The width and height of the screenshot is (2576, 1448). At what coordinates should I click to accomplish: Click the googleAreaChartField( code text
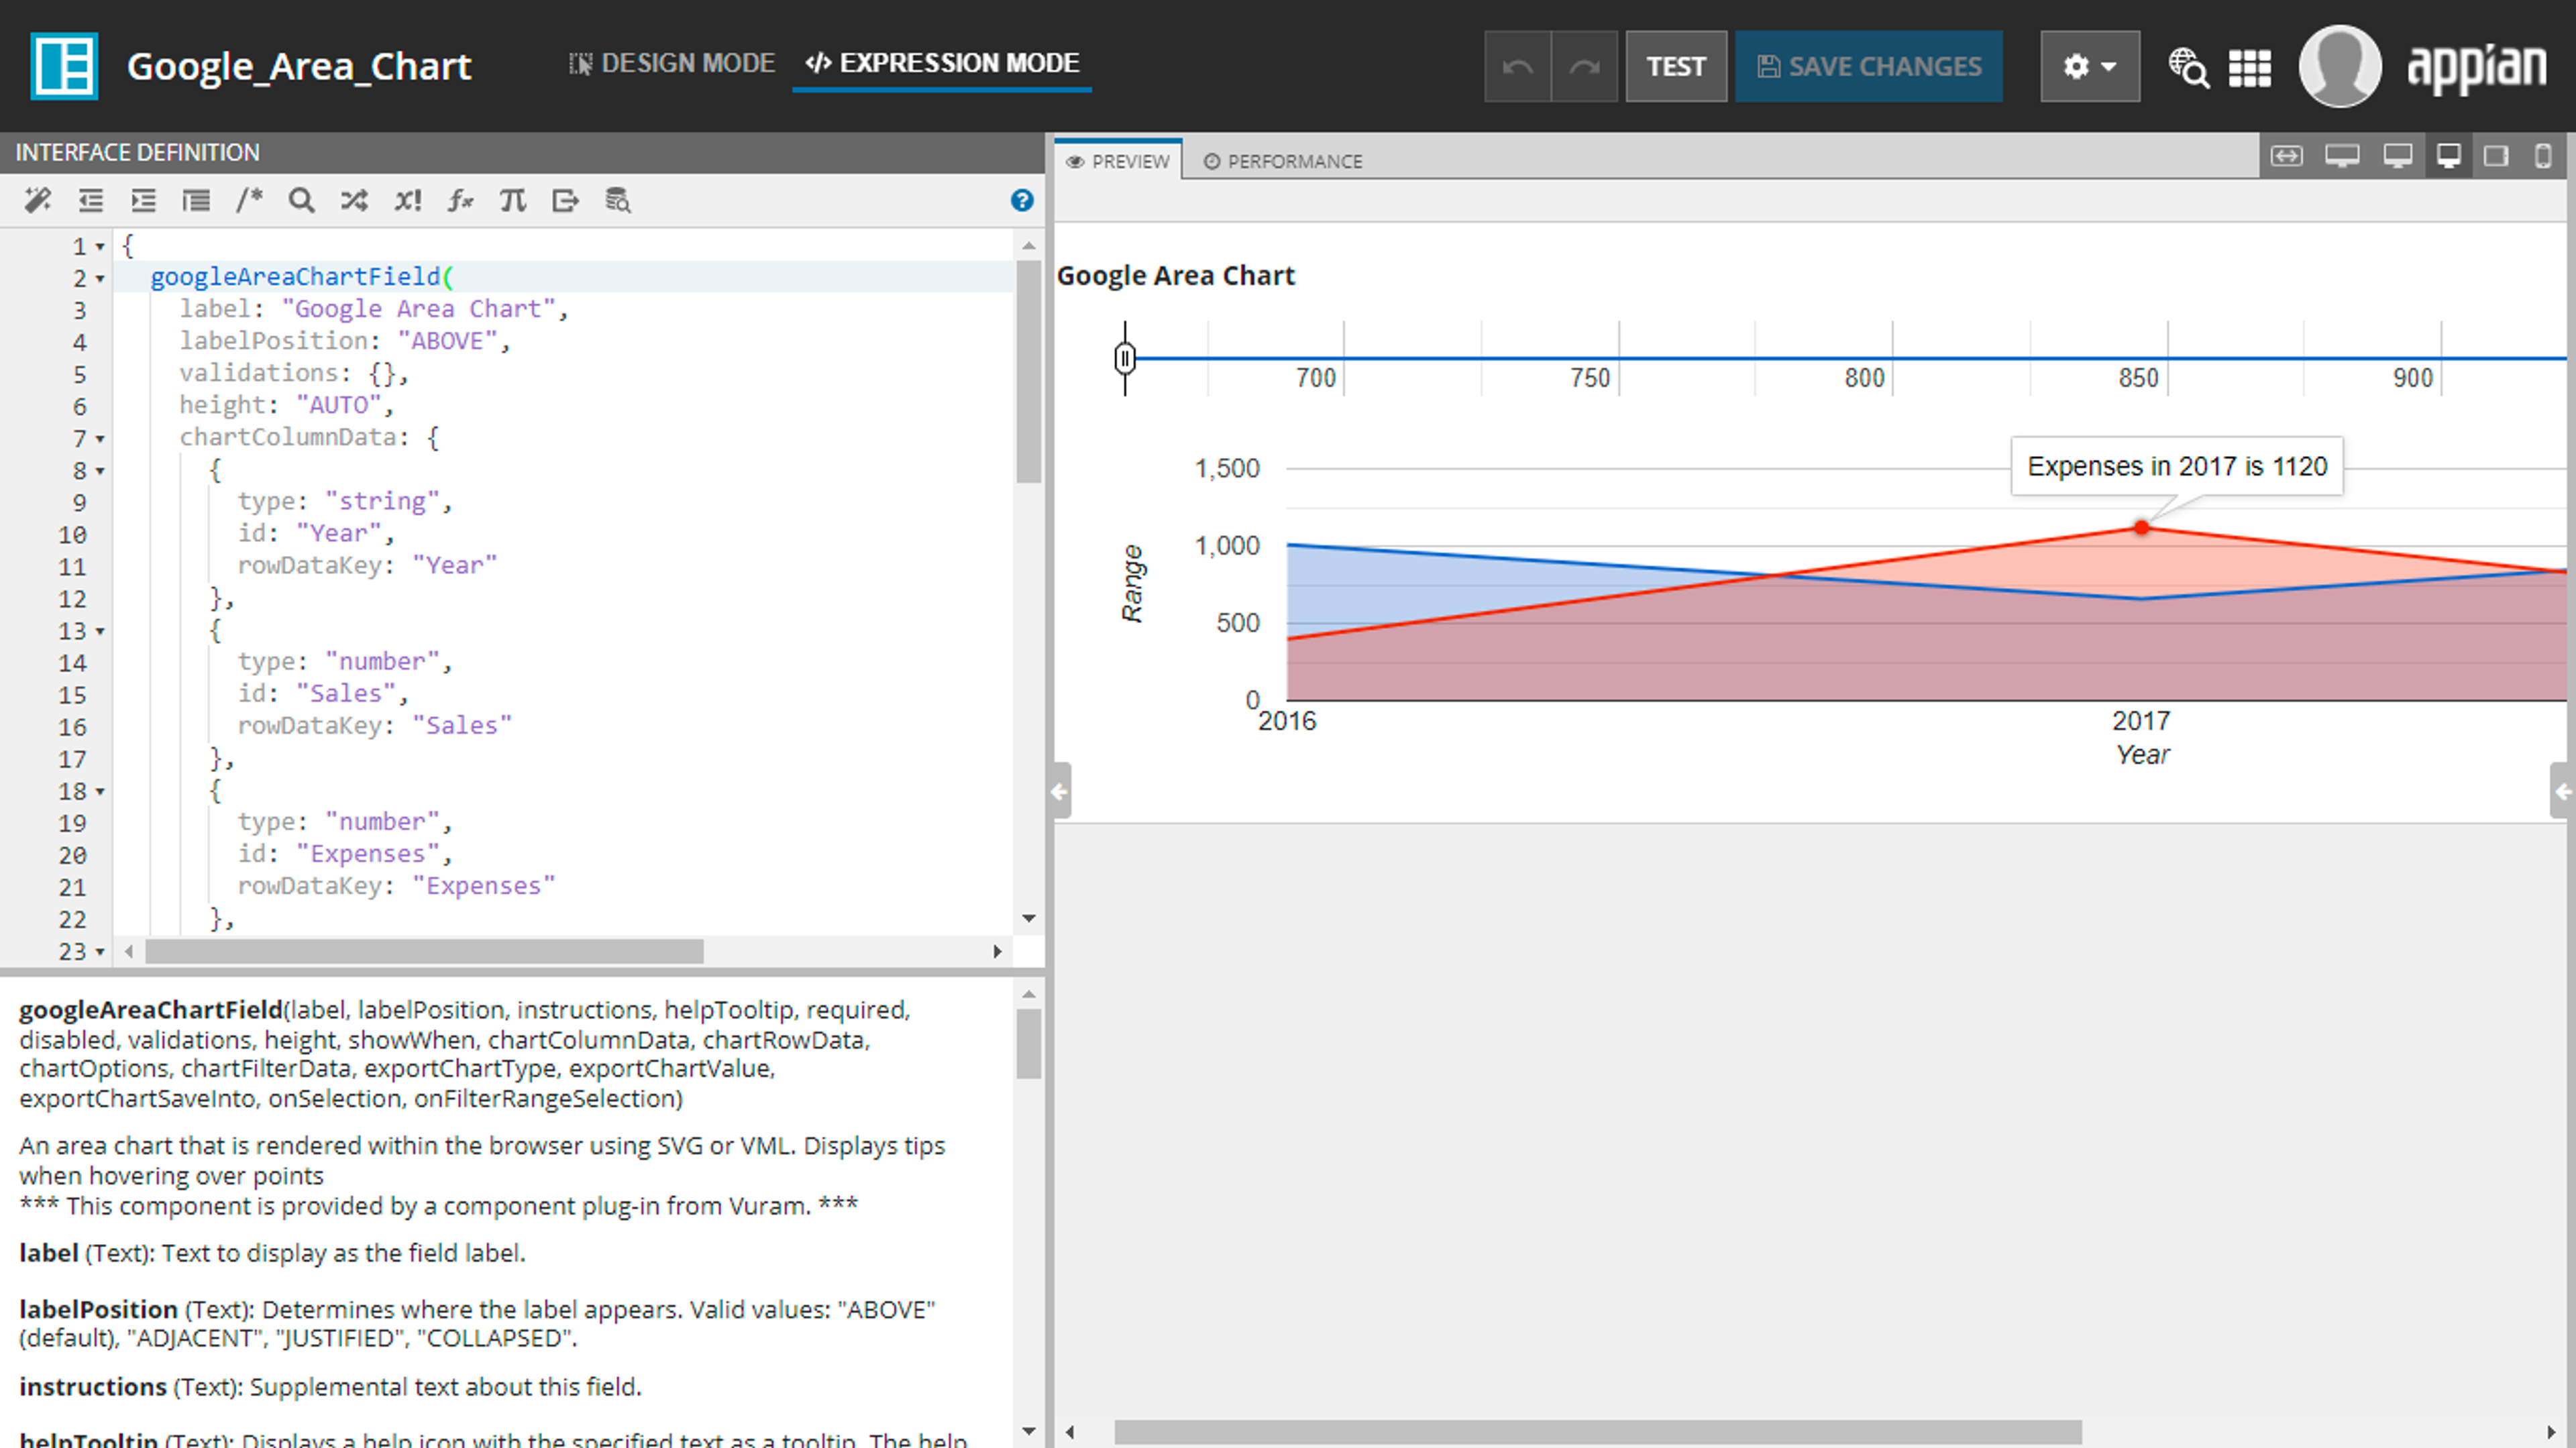point(302,277)
